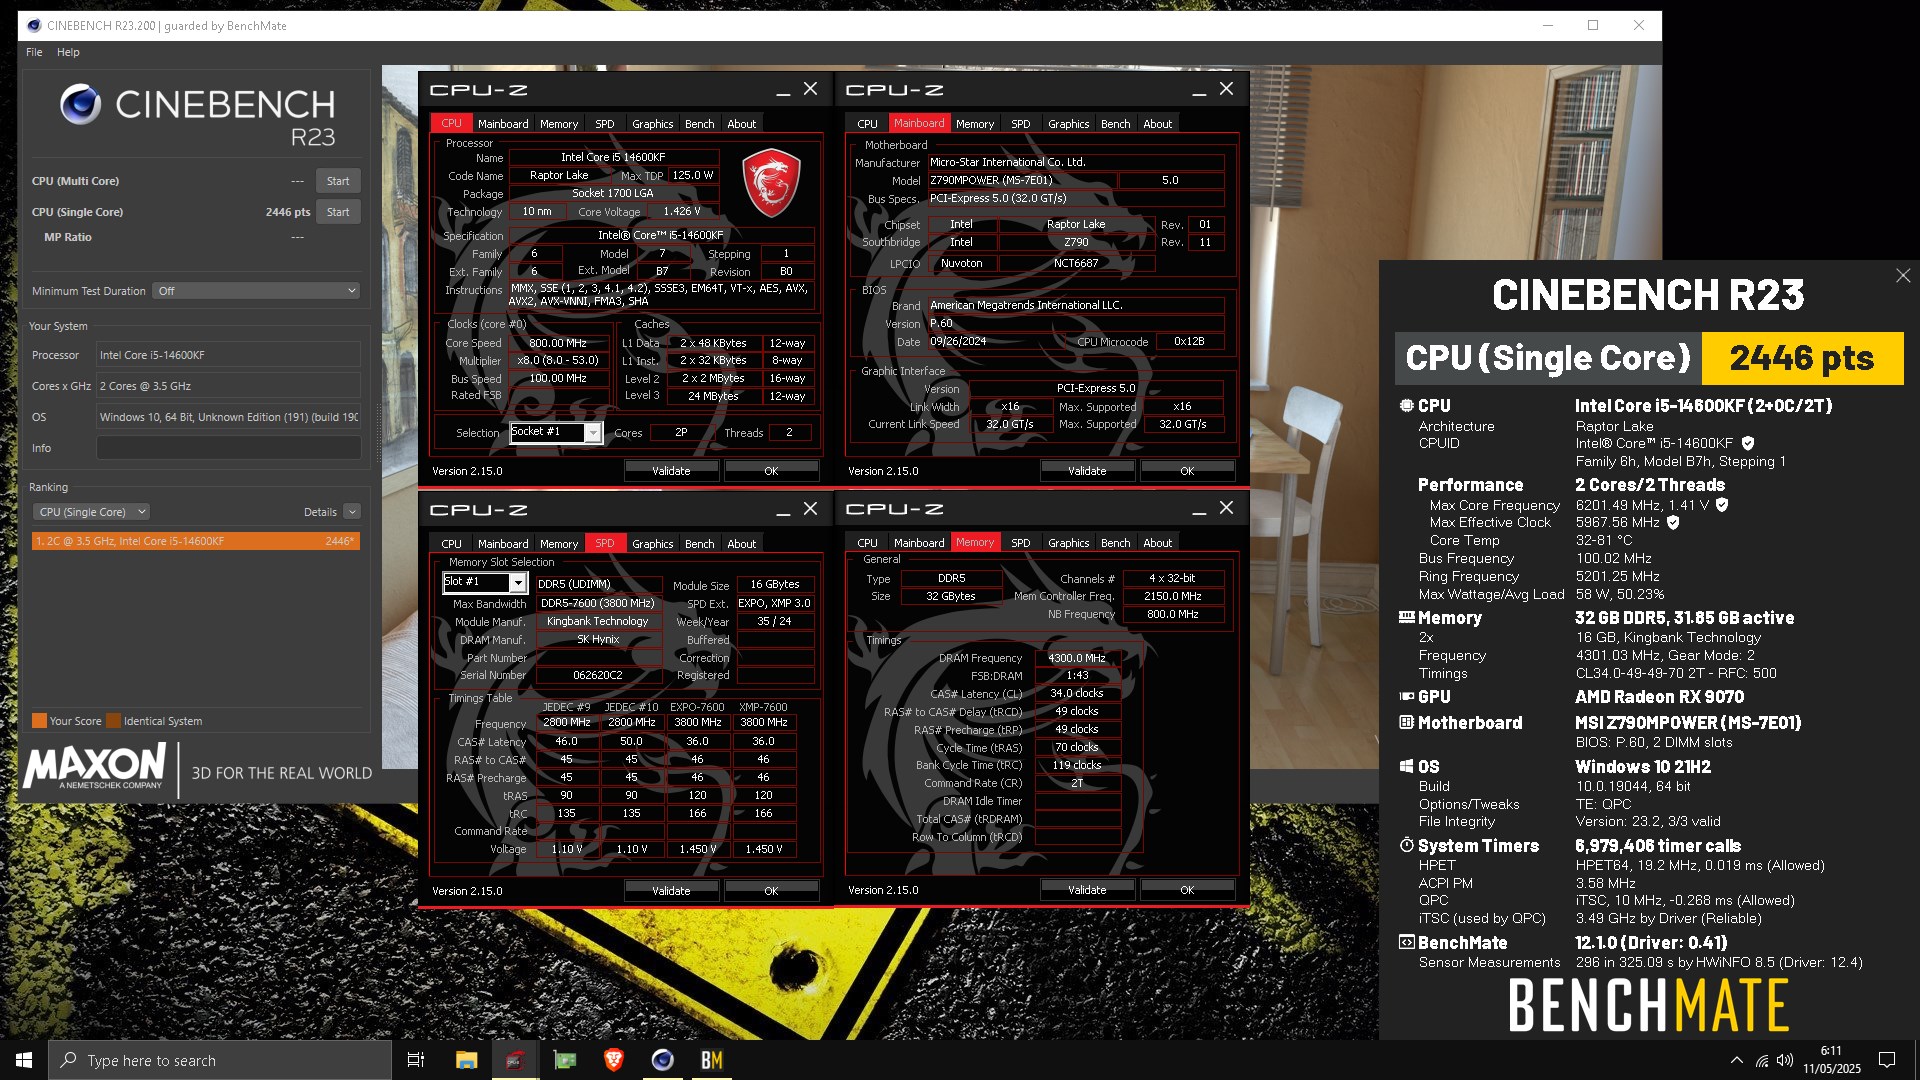
Task: Open Task View in the taskbar
Action: [x=416, y=1060]
